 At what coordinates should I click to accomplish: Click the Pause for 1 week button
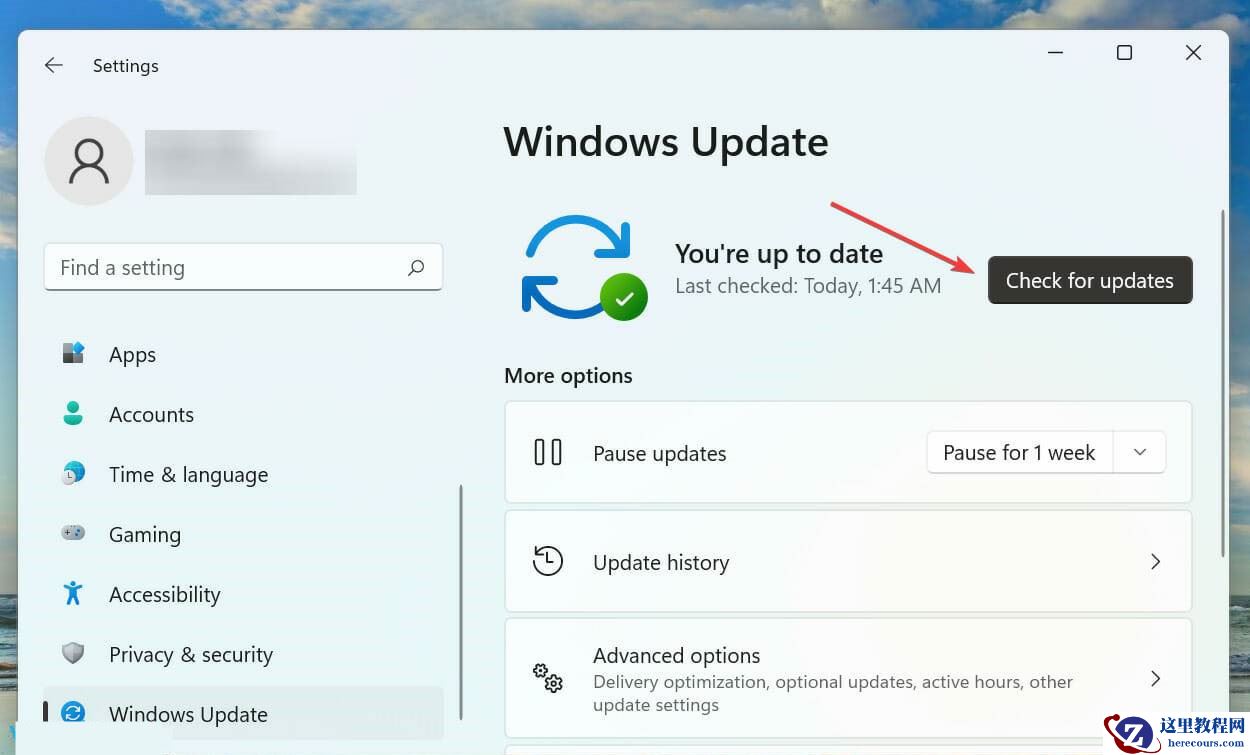point(1019,452)
